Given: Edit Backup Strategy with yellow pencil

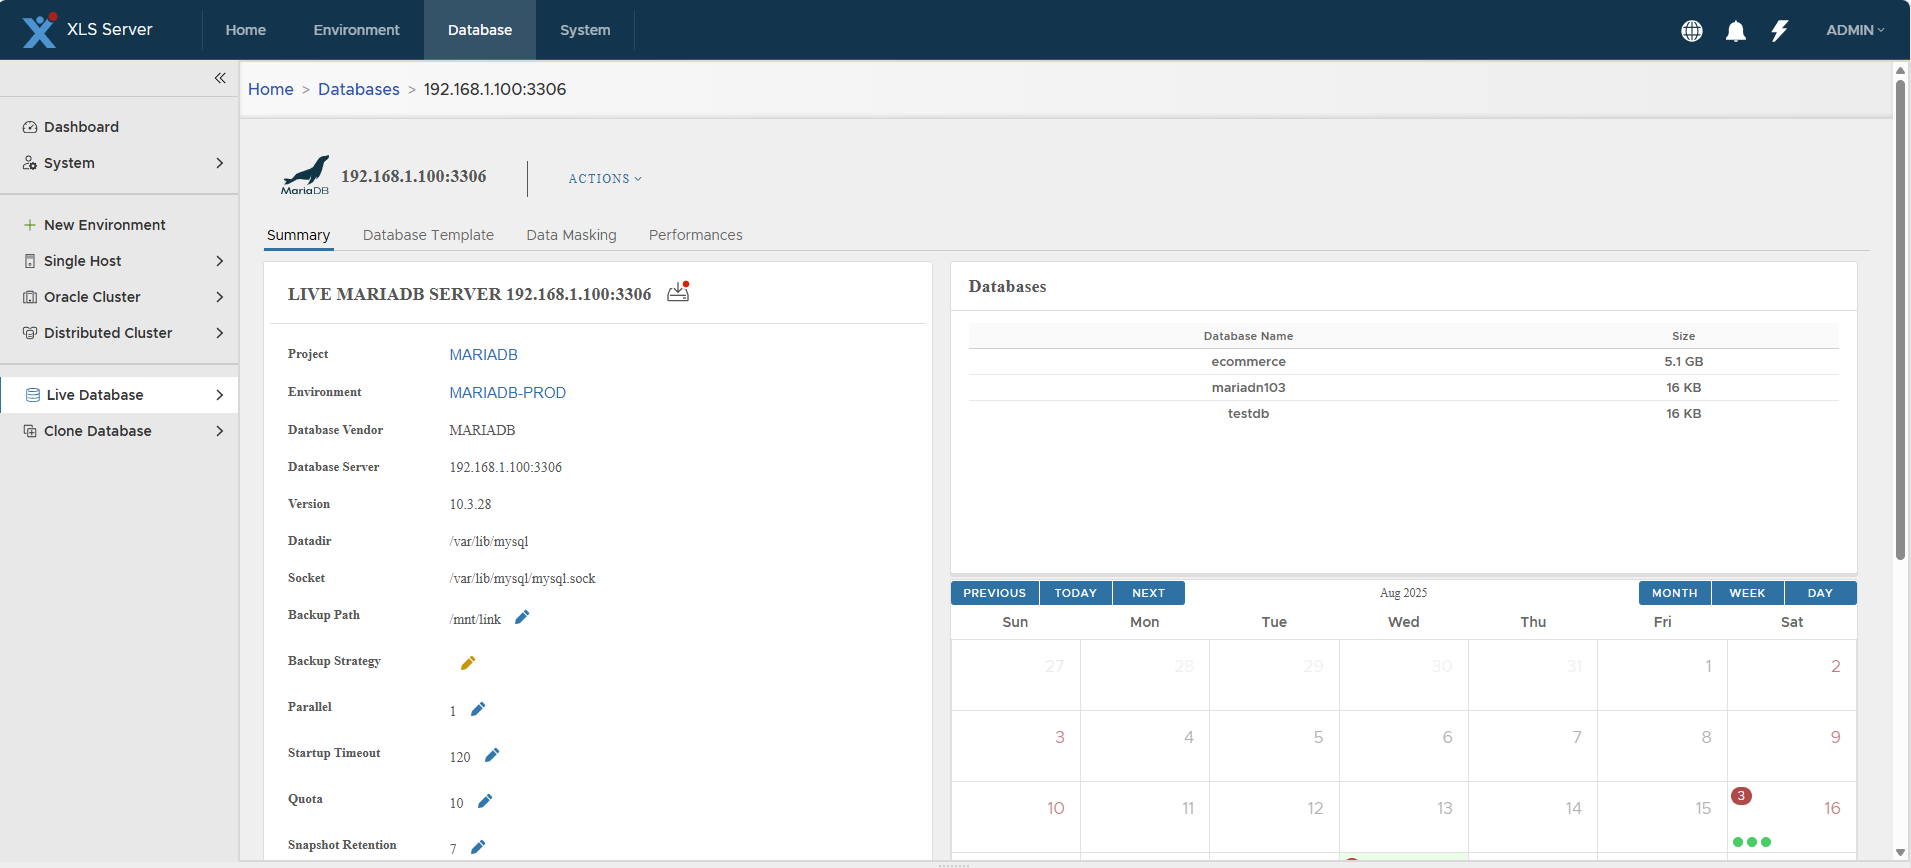Looking at the screenshot, I should point(467,663).
